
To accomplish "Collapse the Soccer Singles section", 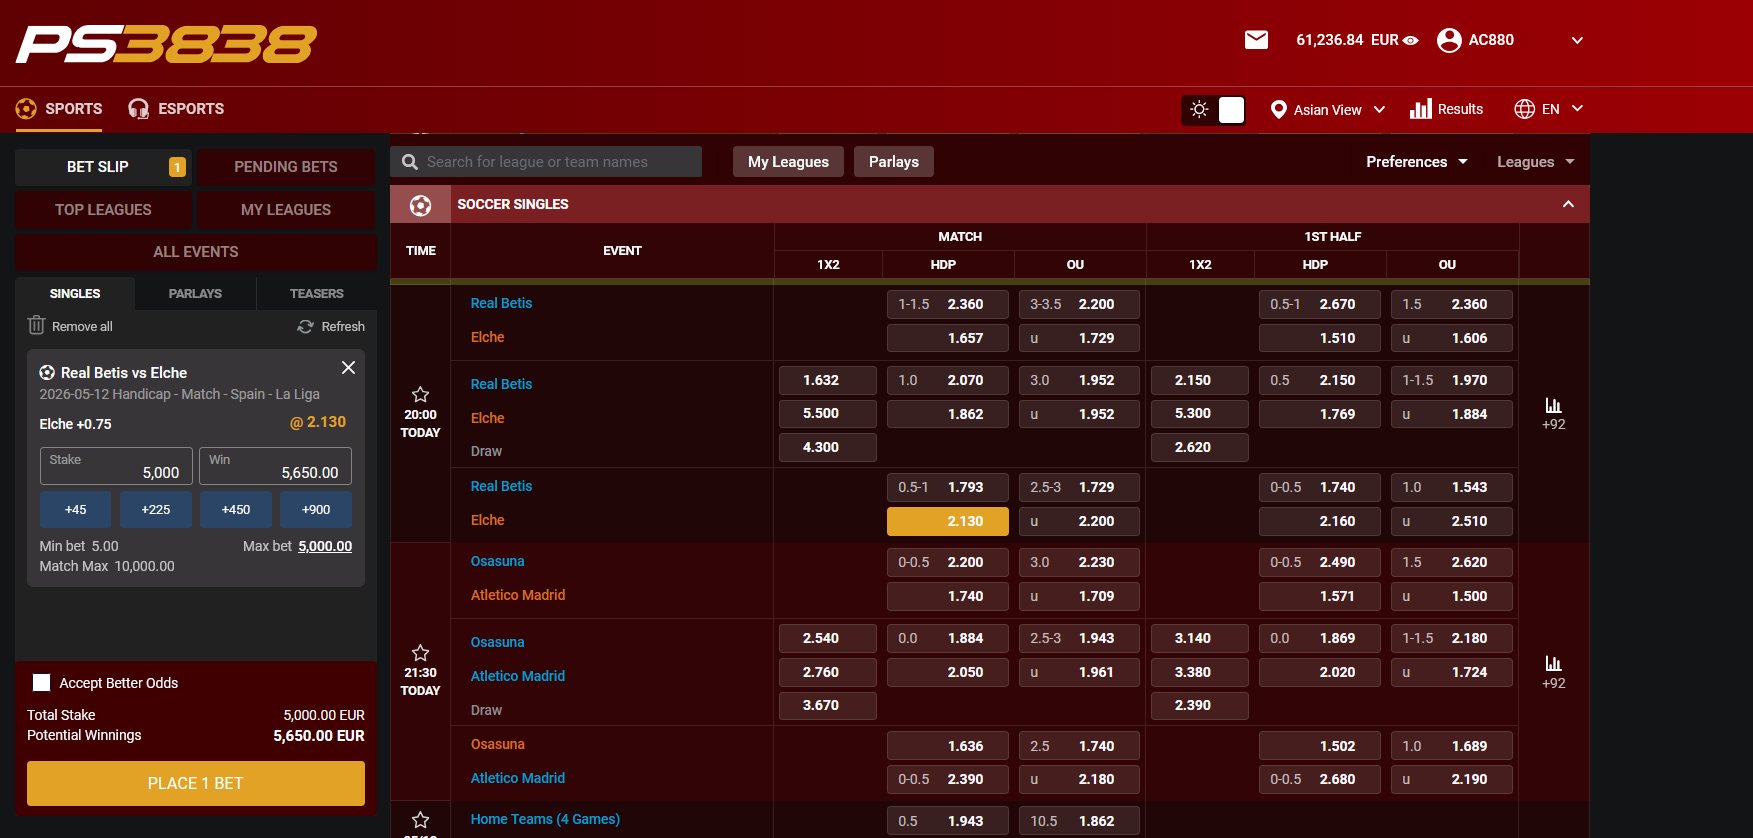I will point(1568,204).
